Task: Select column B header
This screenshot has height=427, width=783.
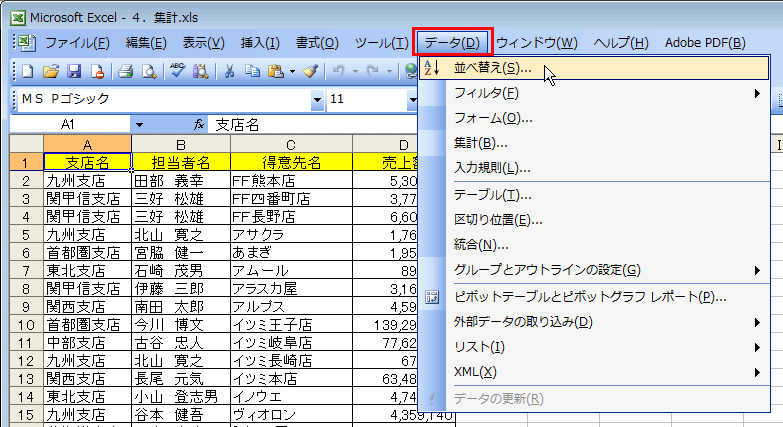Action: 181,143
